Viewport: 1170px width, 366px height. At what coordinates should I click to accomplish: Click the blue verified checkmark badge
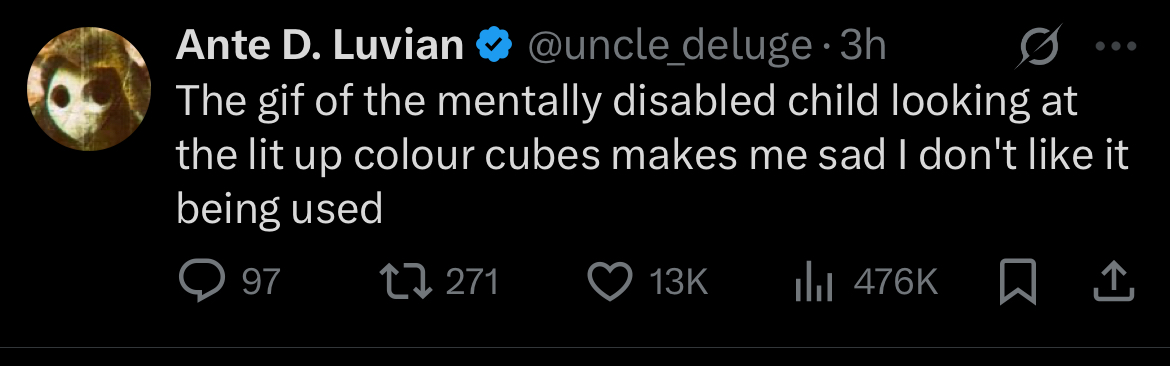coord(494,46)
